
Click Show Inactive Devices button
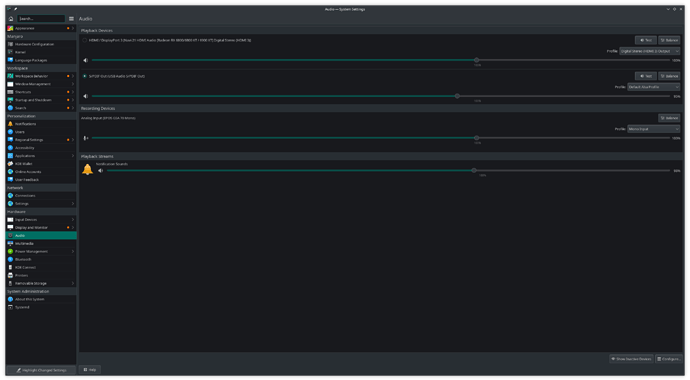(631, 359)
